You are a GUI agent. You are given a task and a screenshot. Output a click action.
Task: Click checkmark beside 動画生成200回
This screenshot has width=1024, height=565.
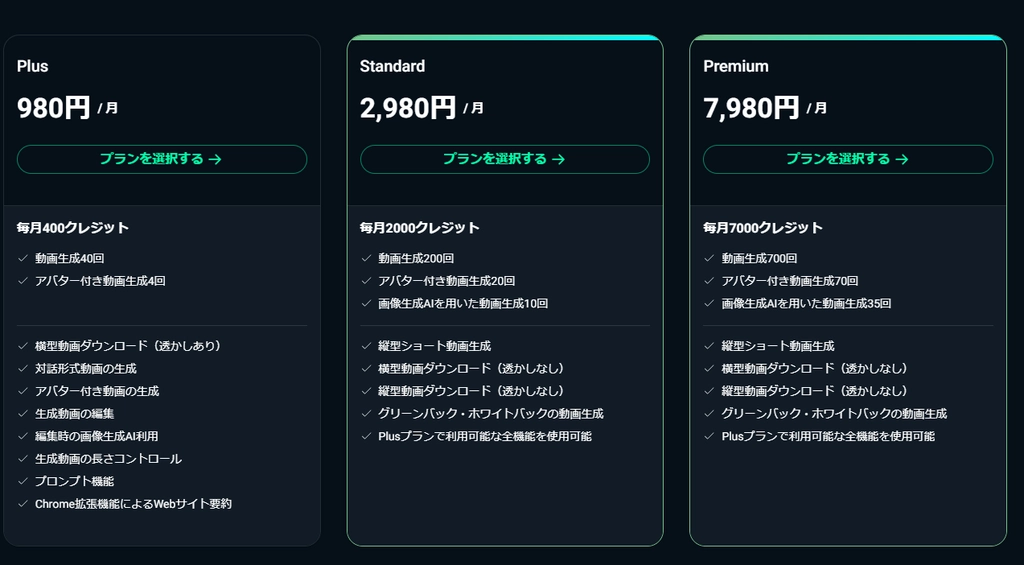coord(366,259)
